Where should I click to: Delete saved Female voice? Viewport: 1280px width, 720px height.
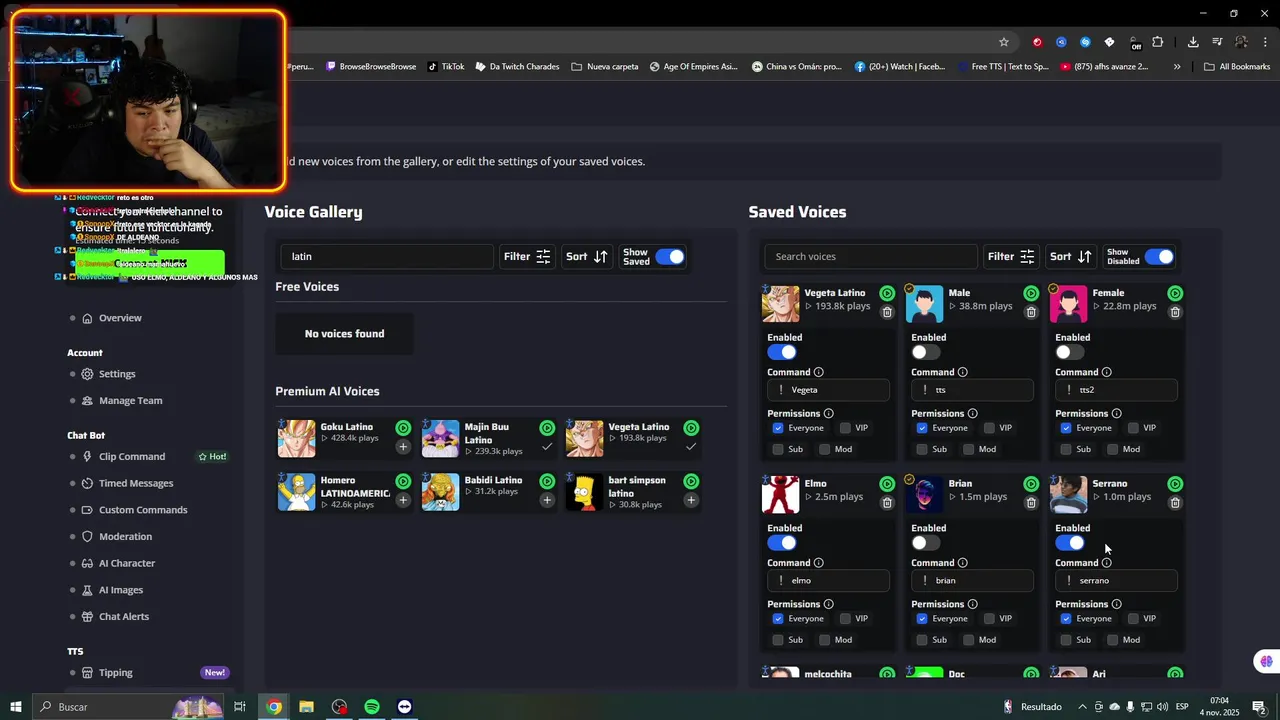tap(1175, 312)
